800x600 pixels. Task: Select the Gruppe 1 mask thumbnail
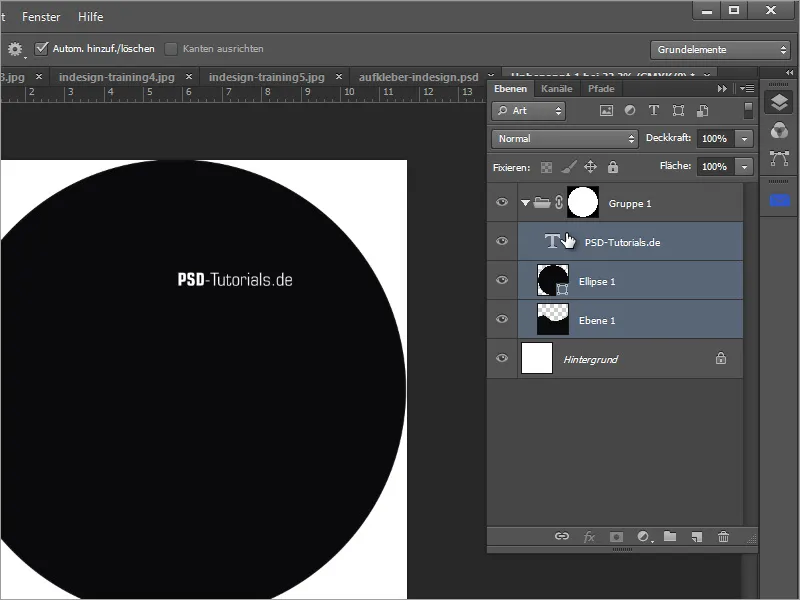tap(583, 202)
